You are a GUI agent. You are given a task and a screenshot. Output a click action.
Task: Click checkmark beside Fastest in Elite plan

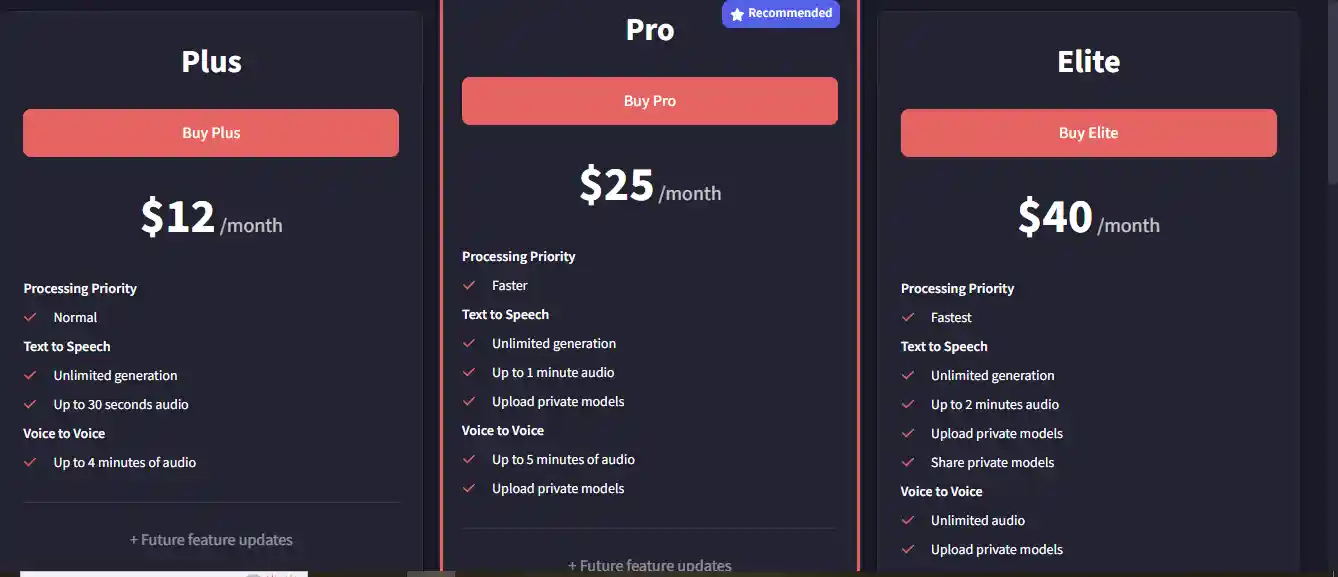pos(907,317)
